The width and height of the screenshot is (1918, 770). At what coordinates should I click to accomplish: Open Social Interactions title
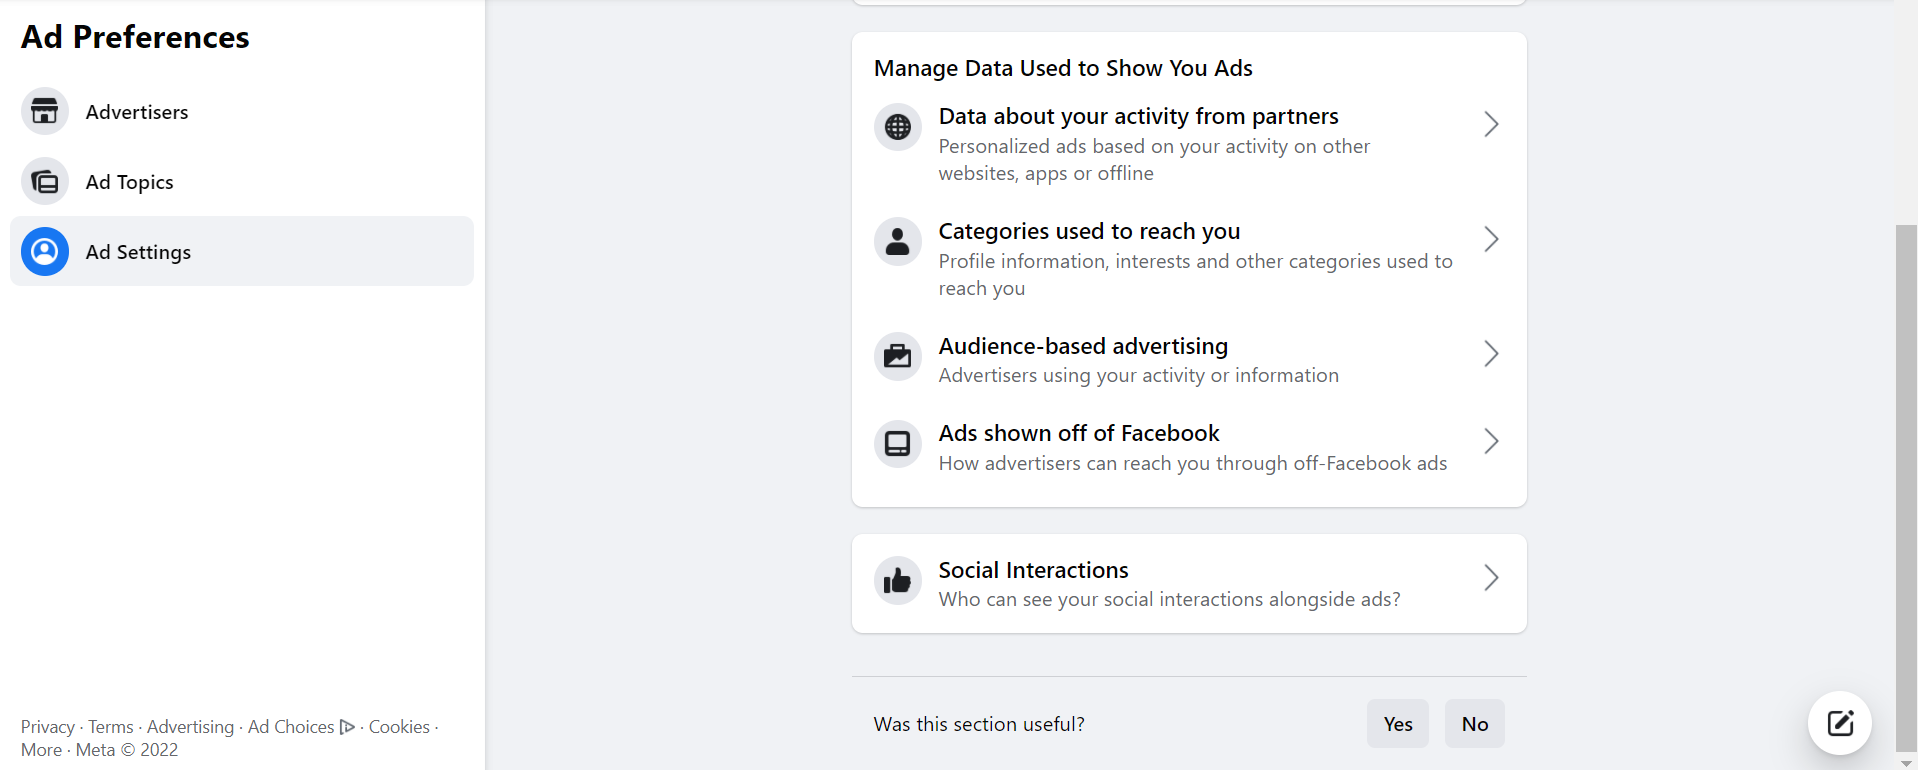1033,570
